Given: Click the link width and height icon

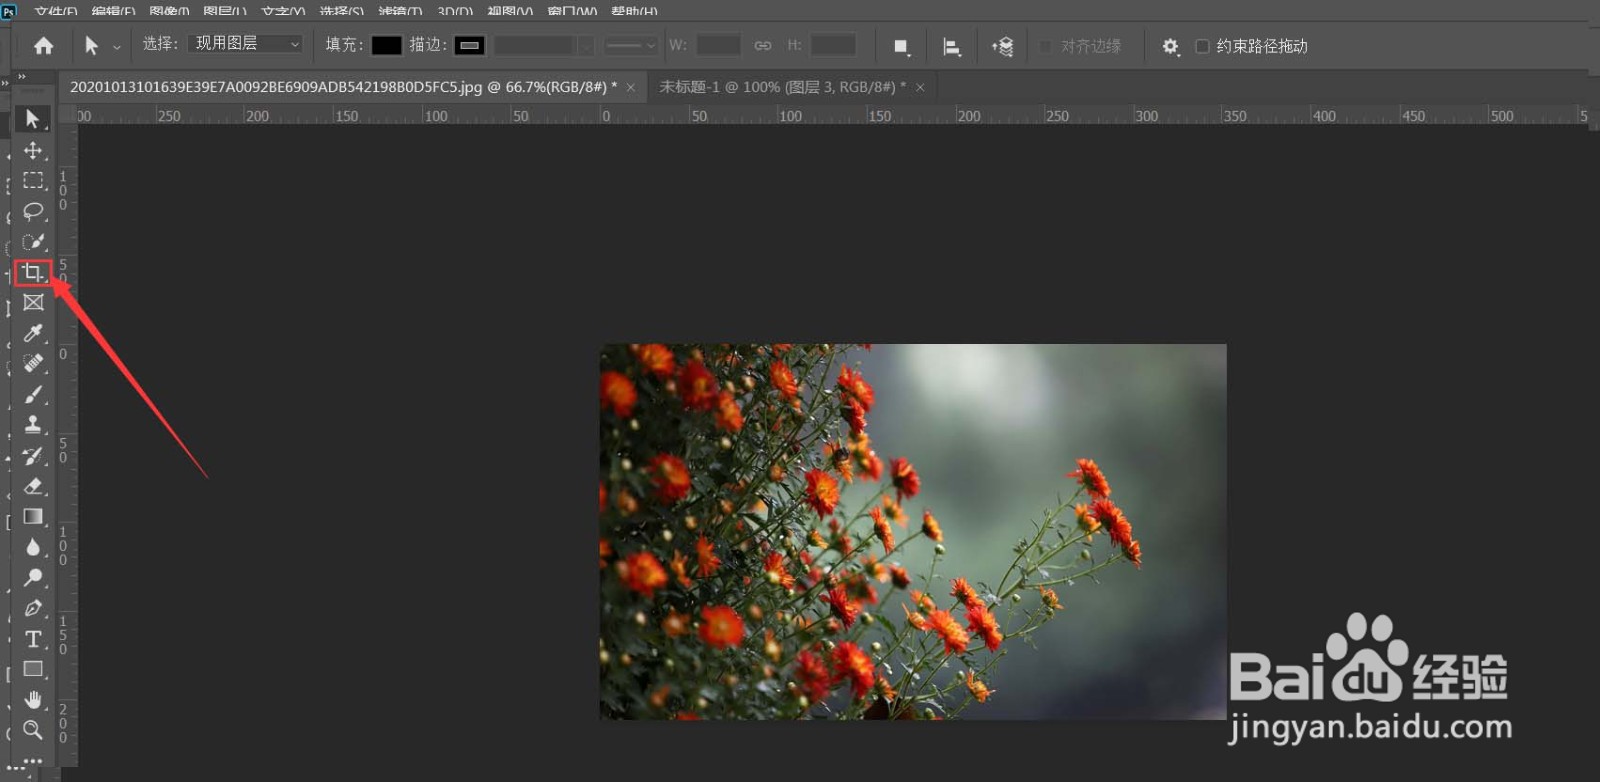Looking at the screenshot, I should pyautogui.click(x=763, y=46).
